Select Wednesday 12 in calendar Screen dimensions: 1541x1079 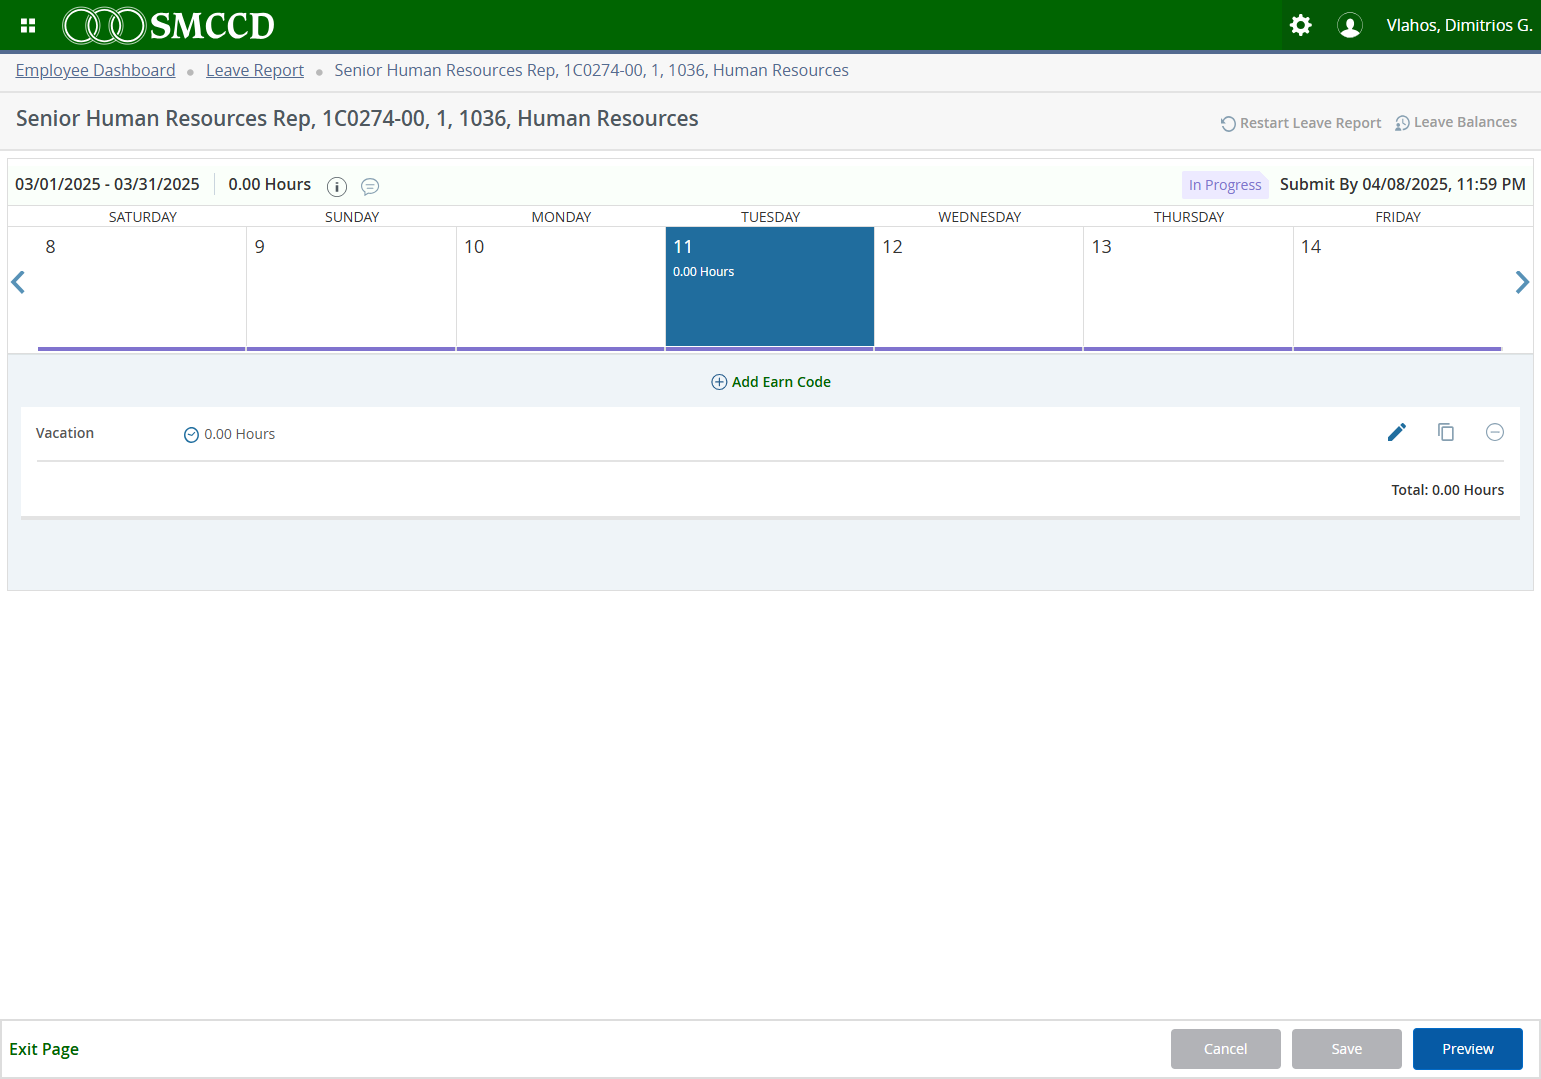pos(979,288)
